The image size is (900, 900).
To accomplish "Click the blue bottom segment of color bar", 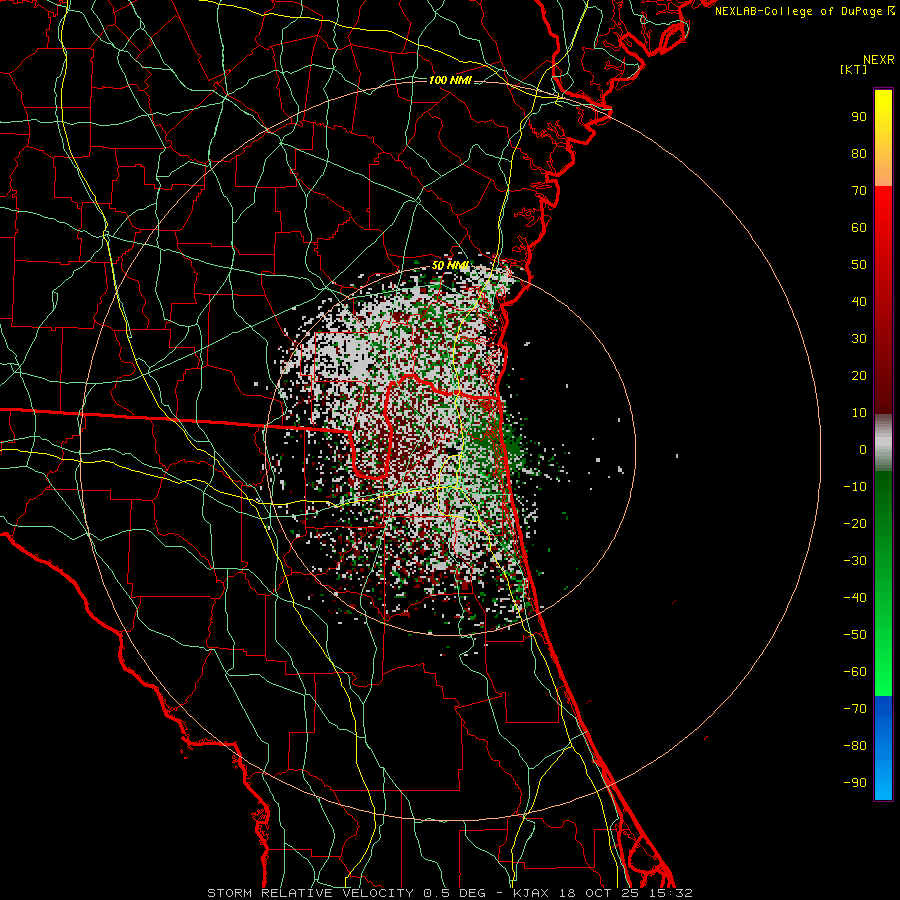I will [883, 748].
